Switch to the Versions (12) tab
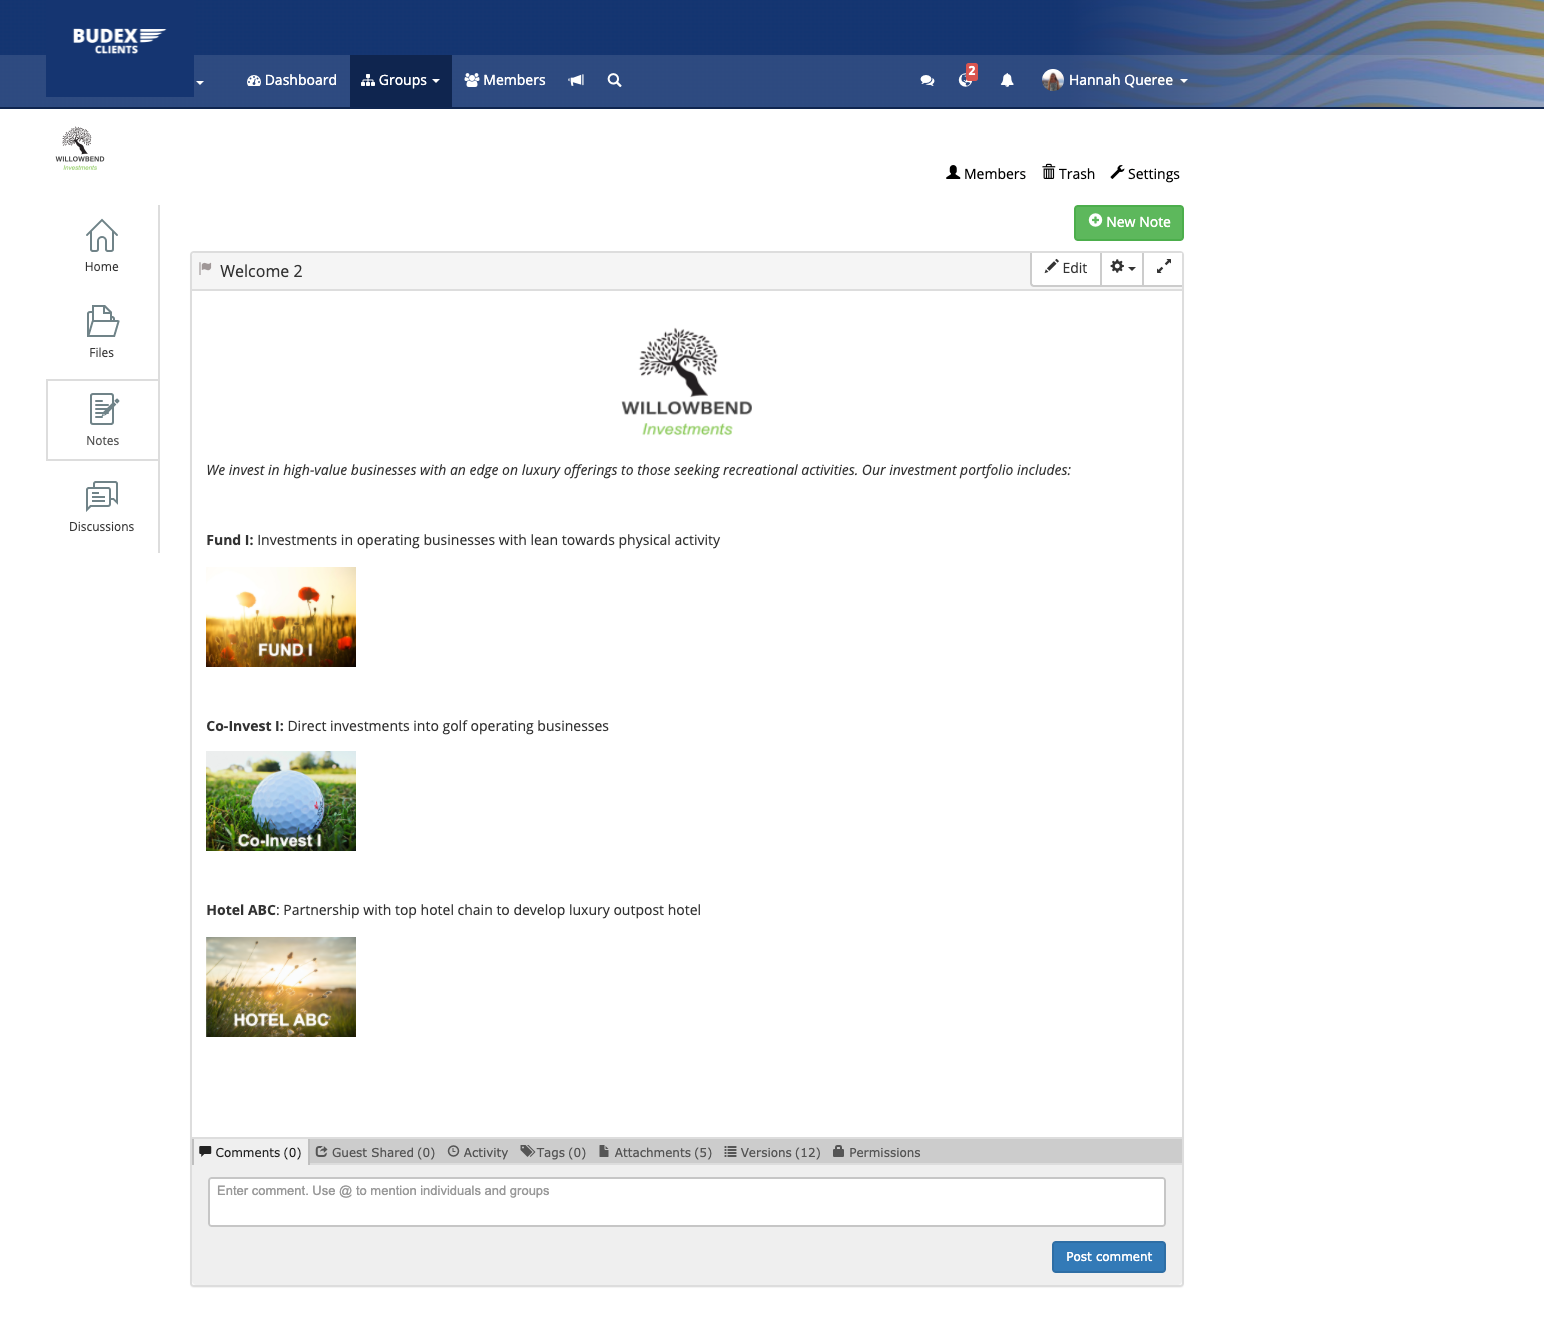The height and width of the screenshot is (1322, 1544). (x=772, y=1152)
